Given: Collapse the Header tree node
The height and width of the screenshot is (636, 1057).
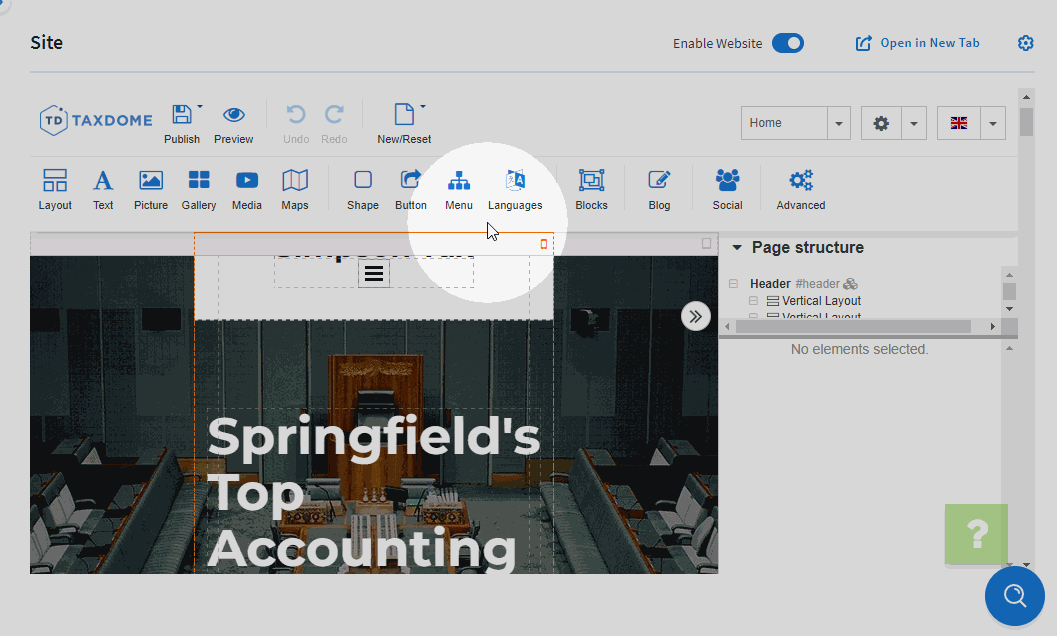Looking at the screenshot, I should click(x=733, y=284).
